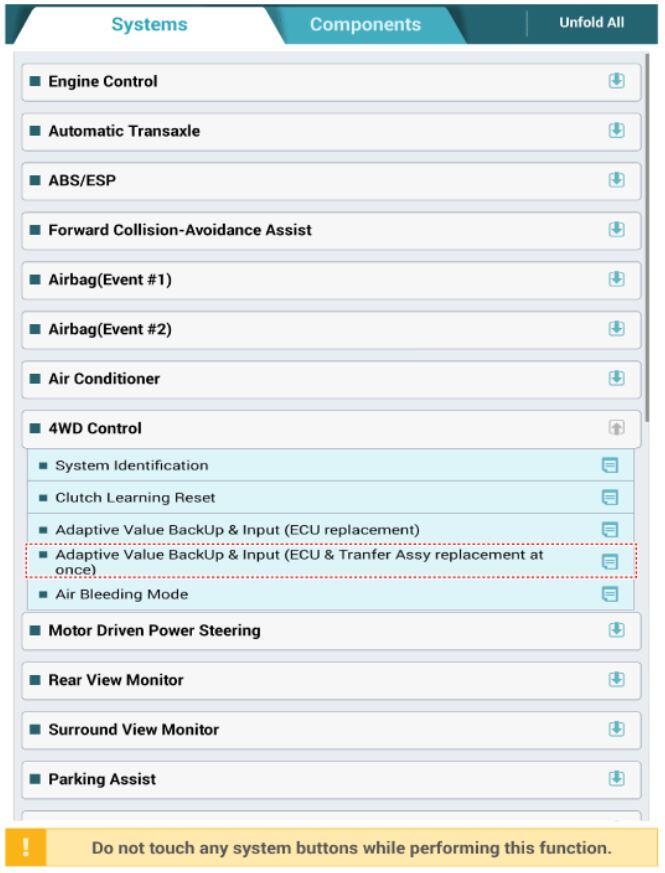
Task: Switch to the Components tab
Action: coord(365,24)
